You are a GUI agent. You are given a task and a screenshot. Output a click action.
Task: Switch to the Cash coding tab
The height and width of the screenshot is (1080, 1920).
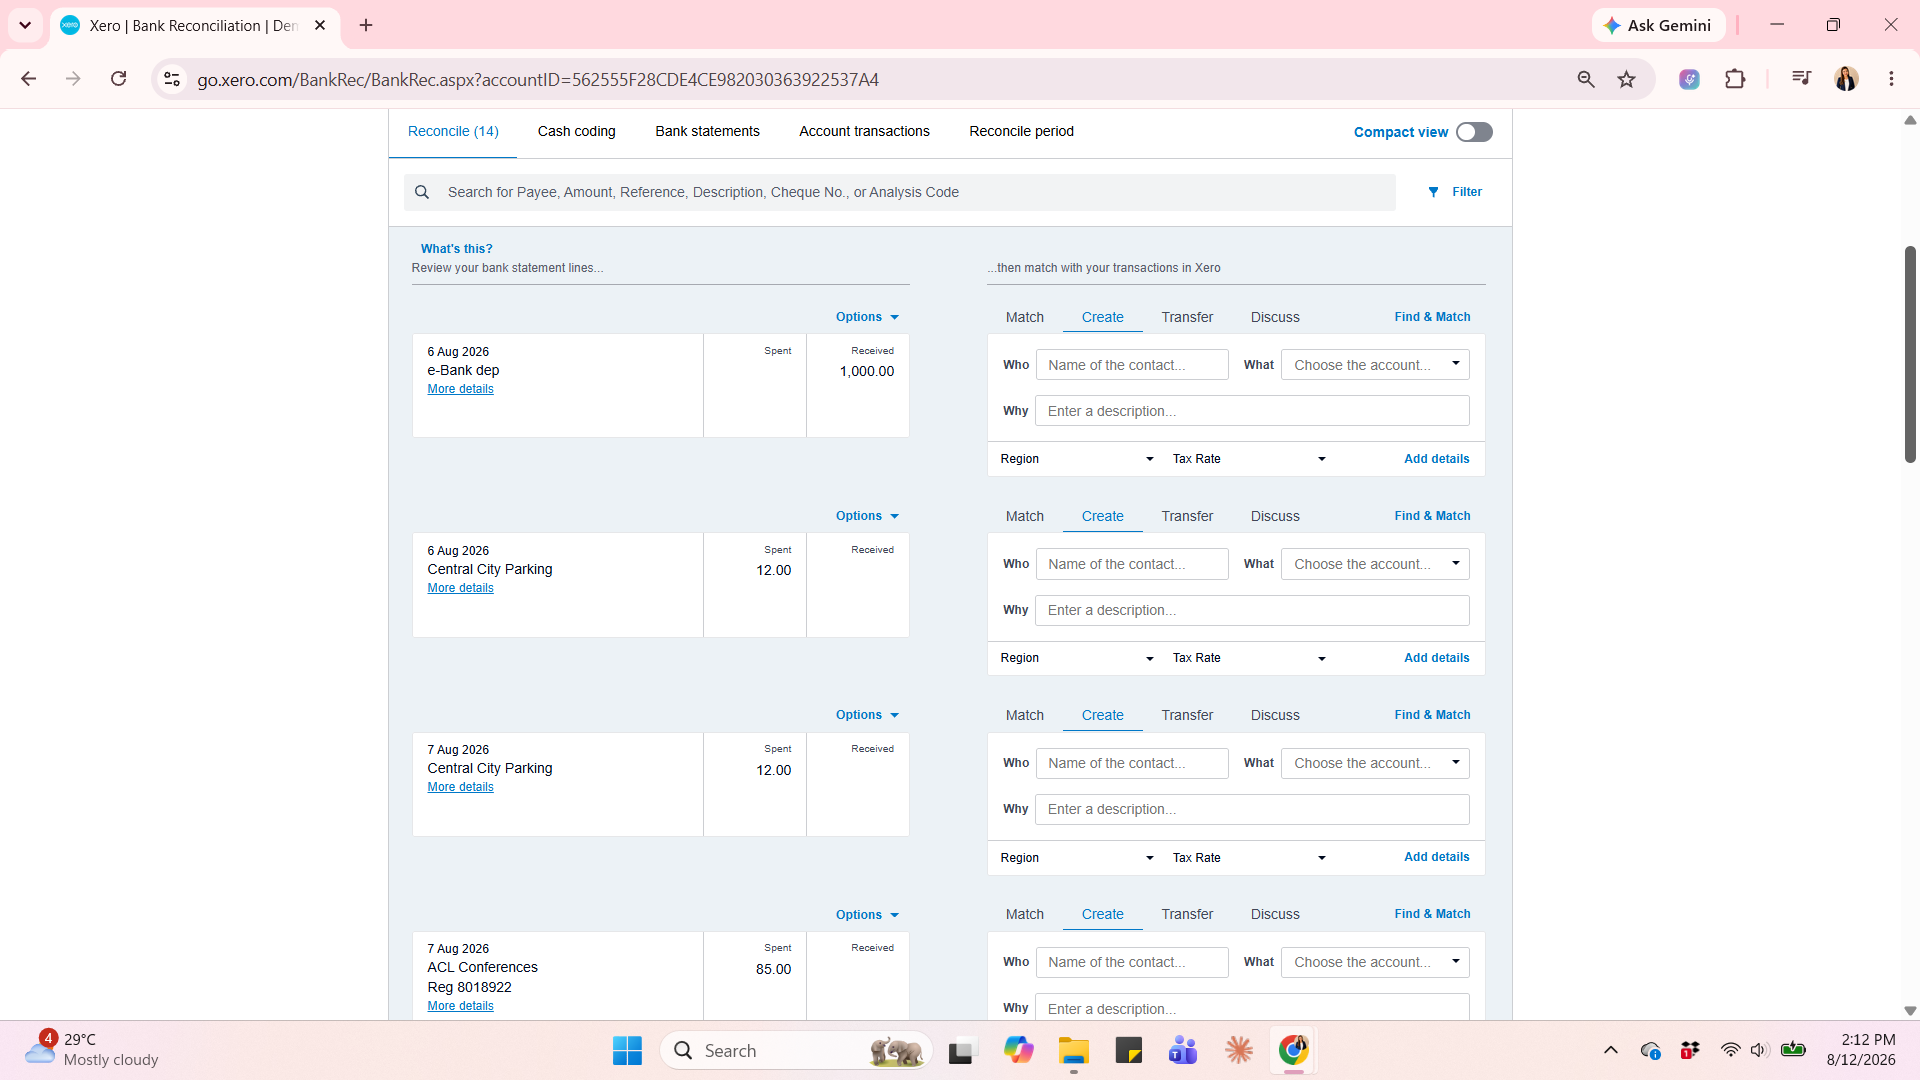(x=576, y=131)
